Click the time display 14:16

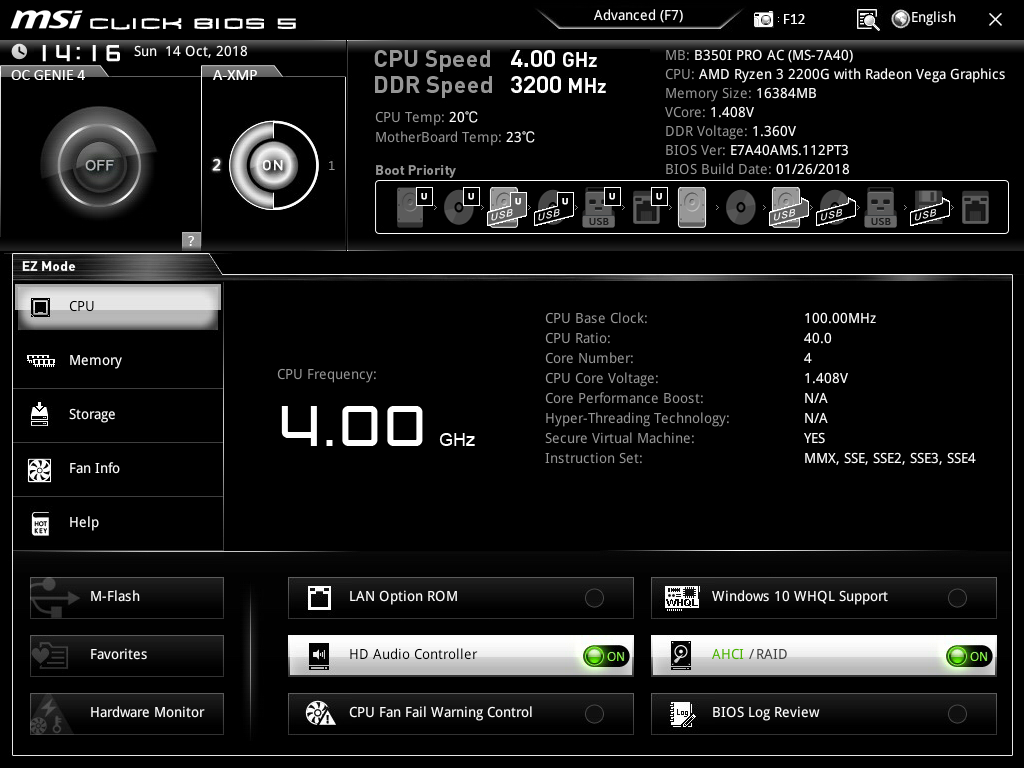[x=80, y=52]
